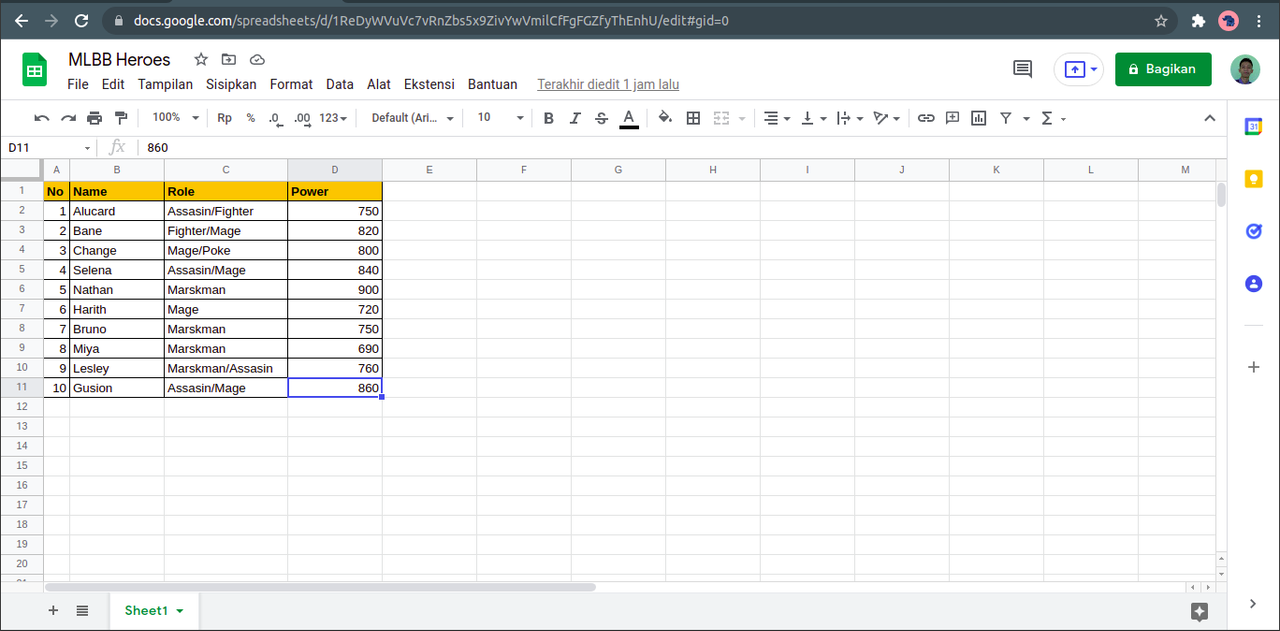
Task: Click the undo icon in toolbar
Action: pyautogui.click(x=42, y=118)
